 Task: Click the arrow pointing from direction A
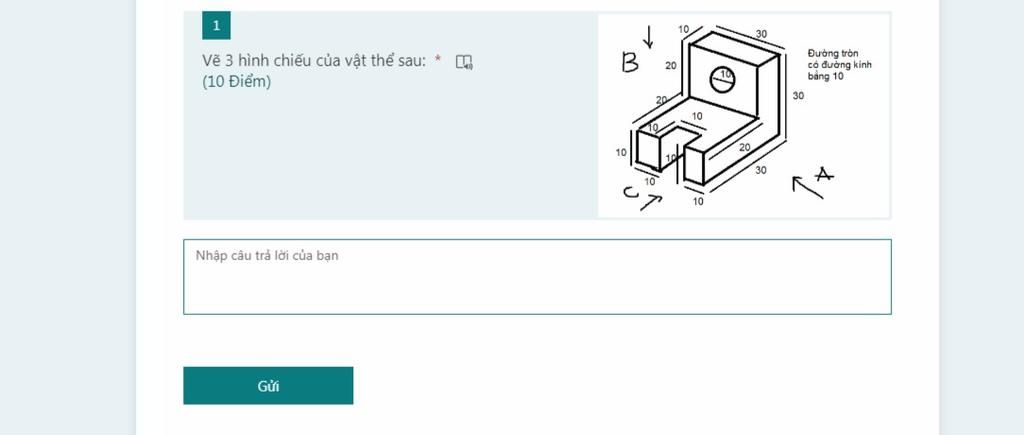807,187
